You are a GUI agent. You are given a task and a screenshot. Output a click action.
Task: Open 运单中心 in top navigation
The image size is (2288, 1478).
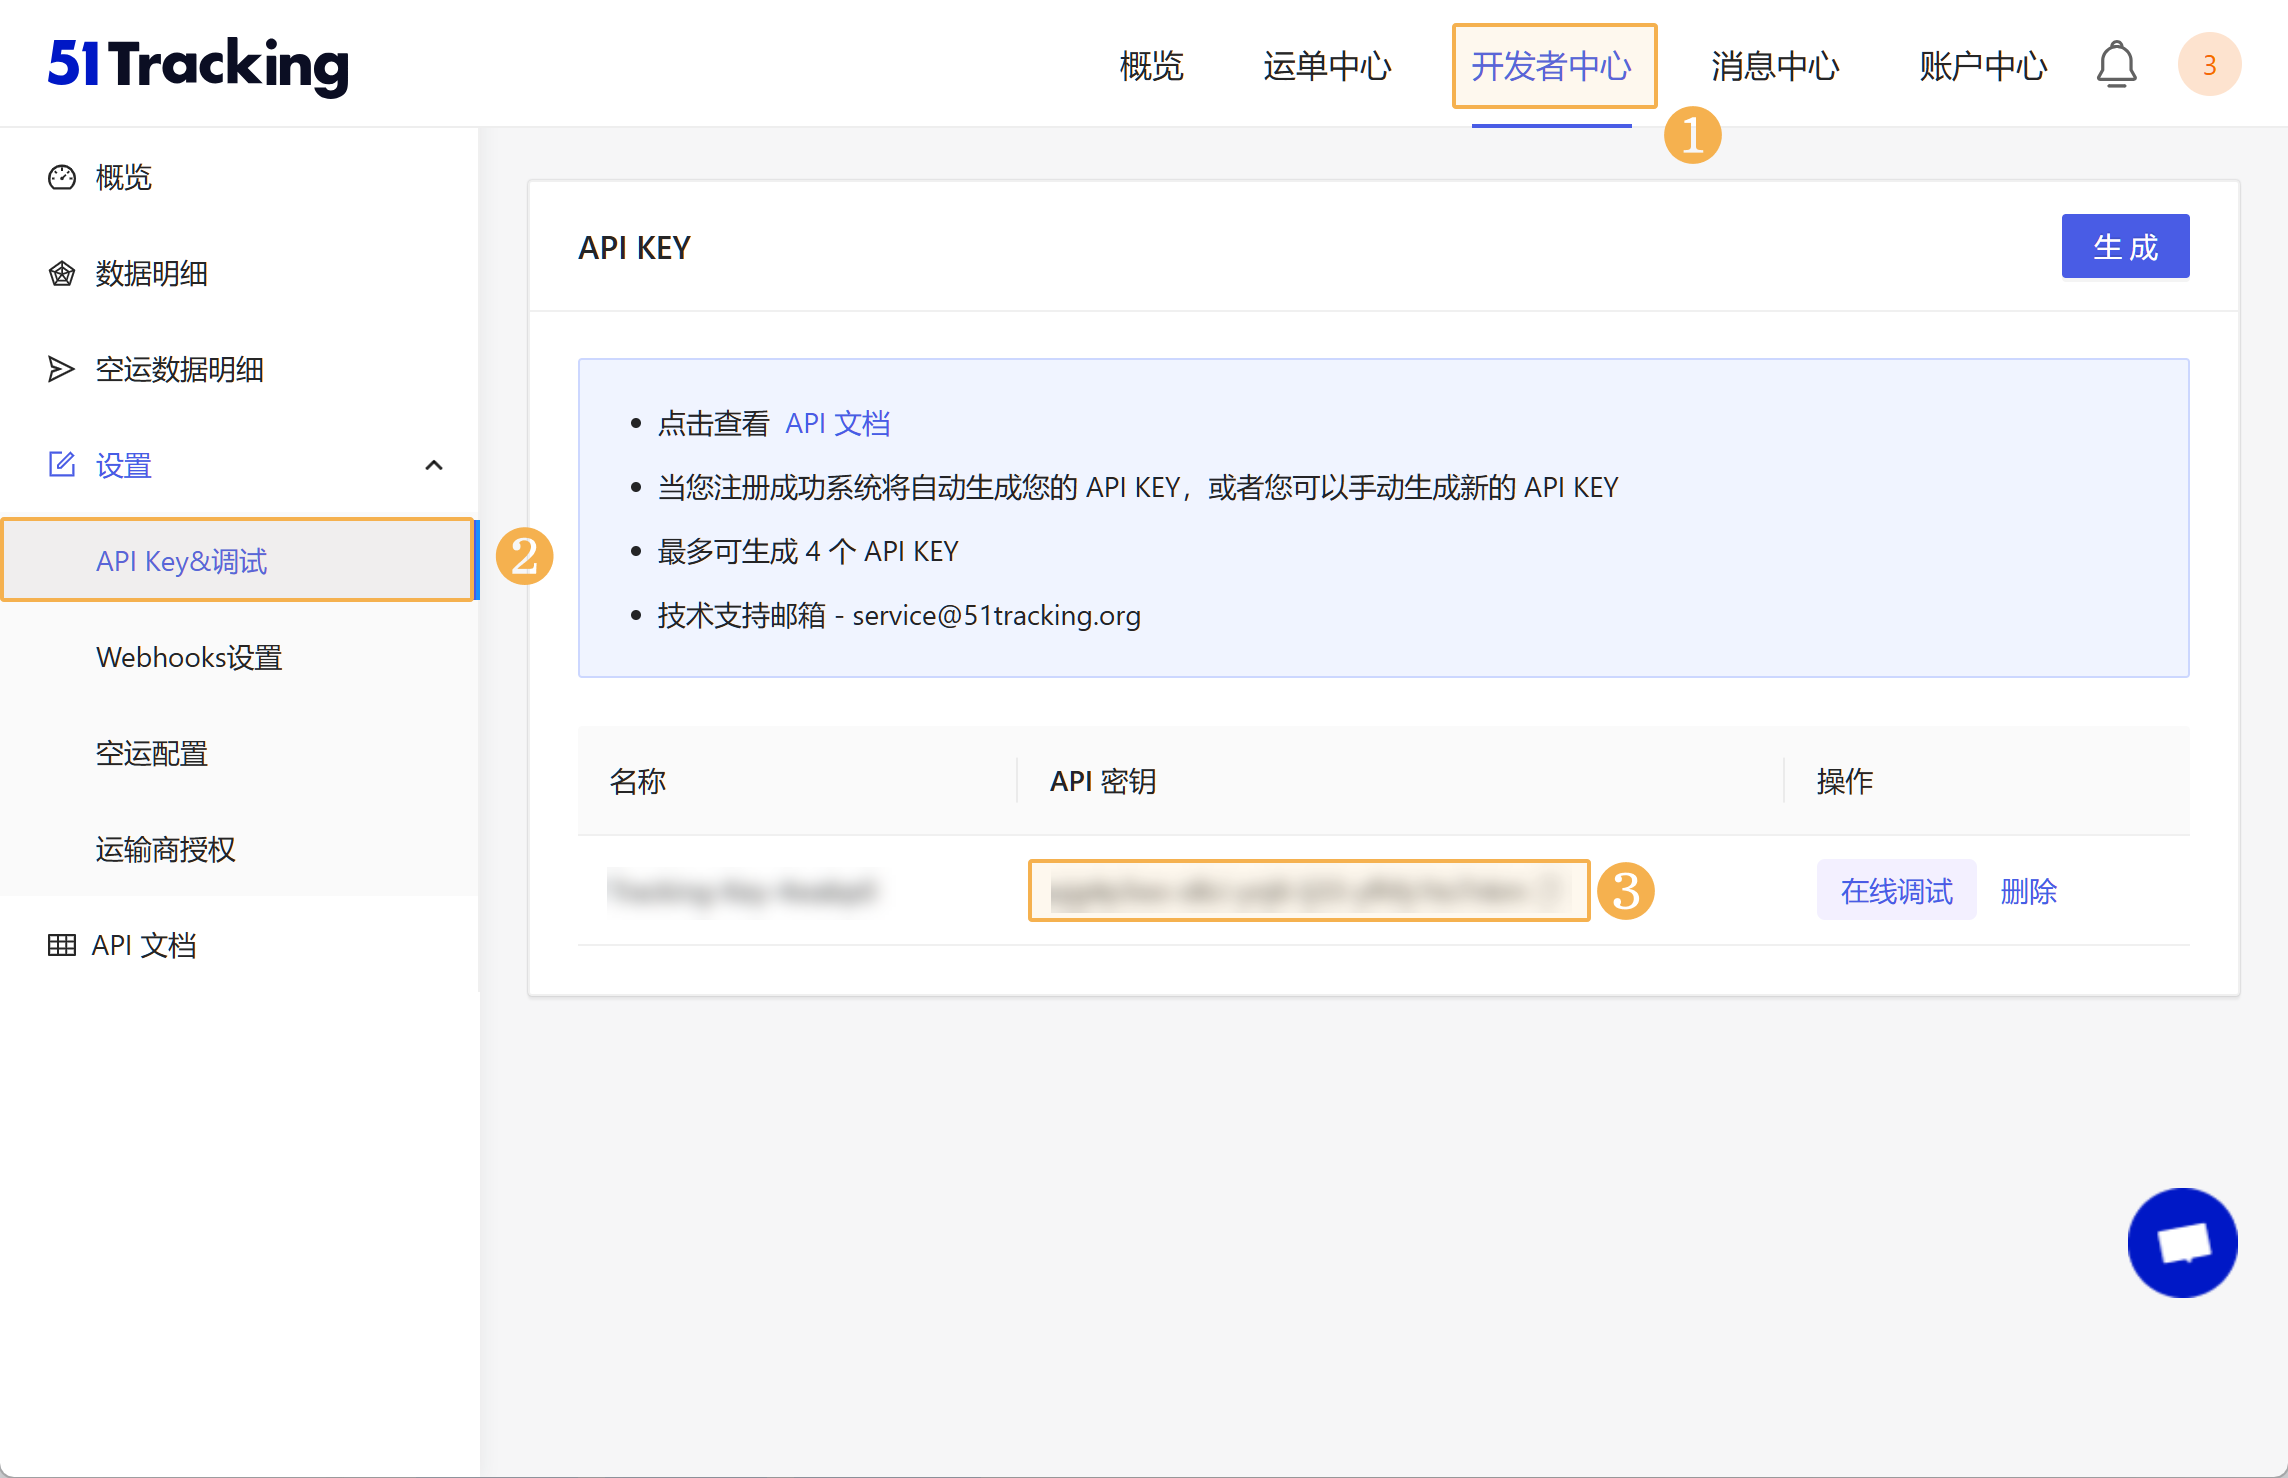pos(1327,66)
